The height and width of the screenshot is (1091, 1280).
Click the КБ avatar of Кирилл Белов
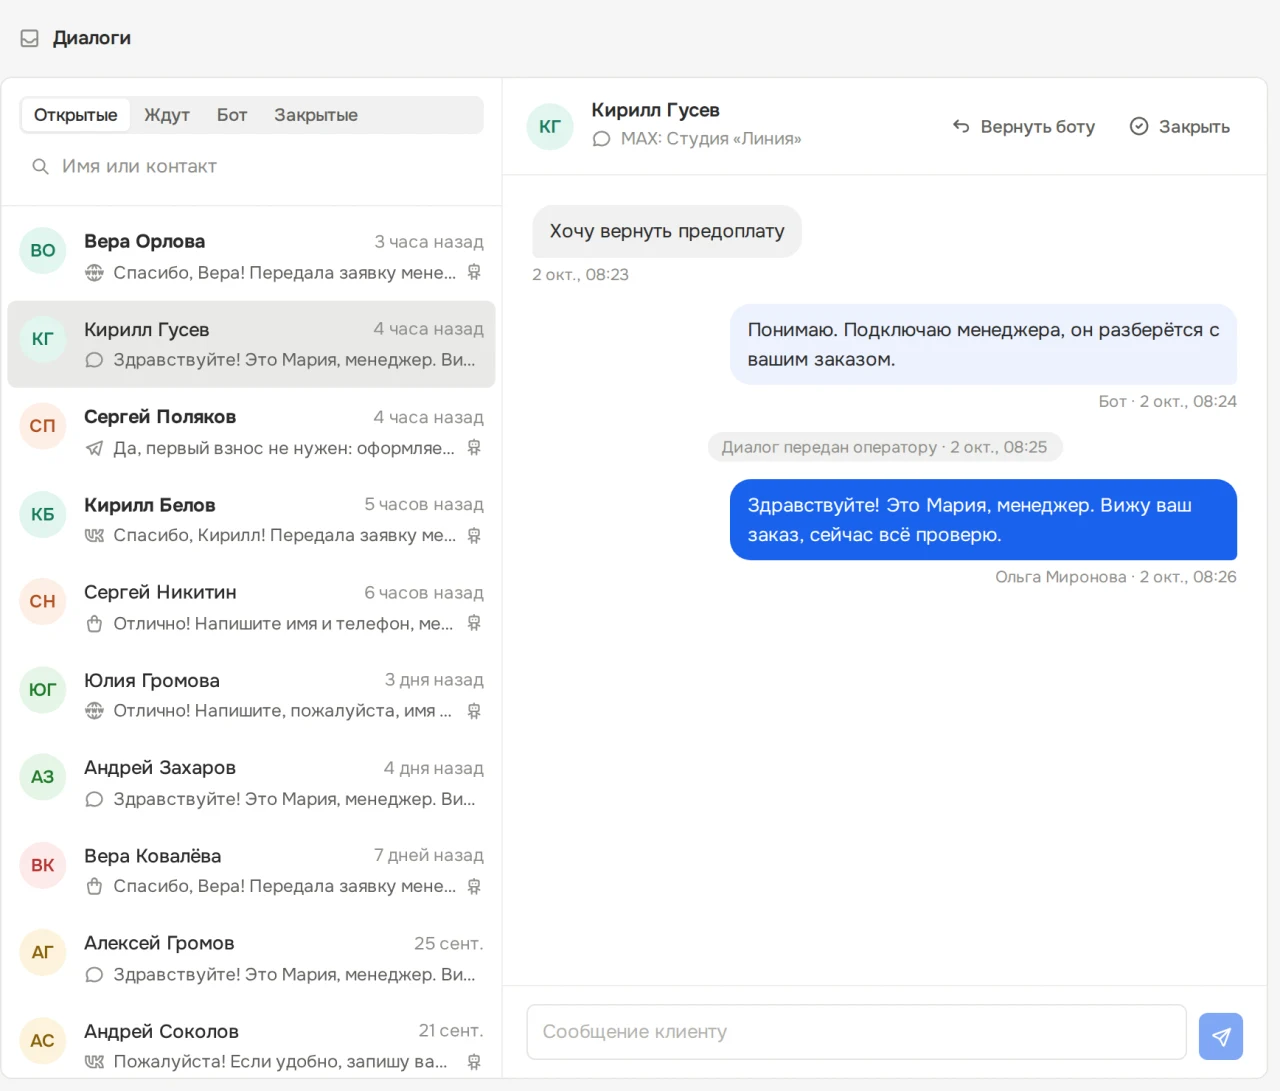(x=43, y=514)
